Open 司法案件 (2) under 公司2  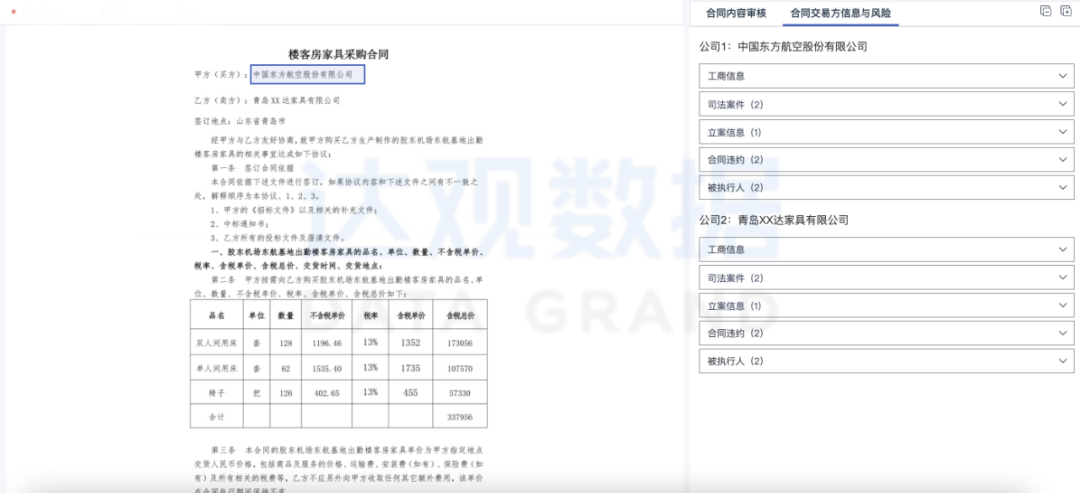click(886, 277)
